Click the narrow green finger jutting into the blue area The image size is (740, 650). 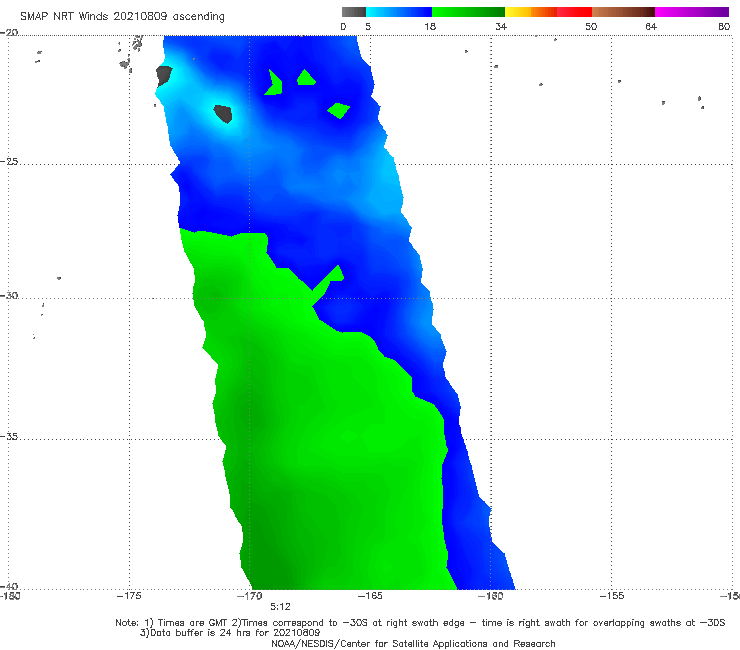coord(329,279)
